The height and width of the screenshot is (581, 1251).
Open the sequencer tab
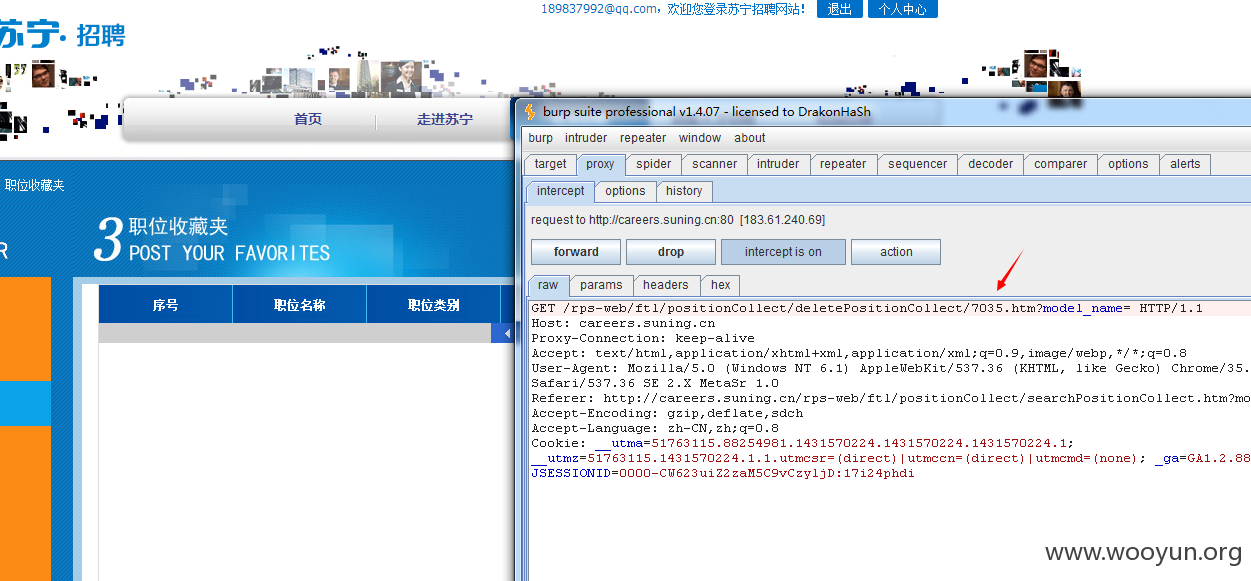point(918,164)
